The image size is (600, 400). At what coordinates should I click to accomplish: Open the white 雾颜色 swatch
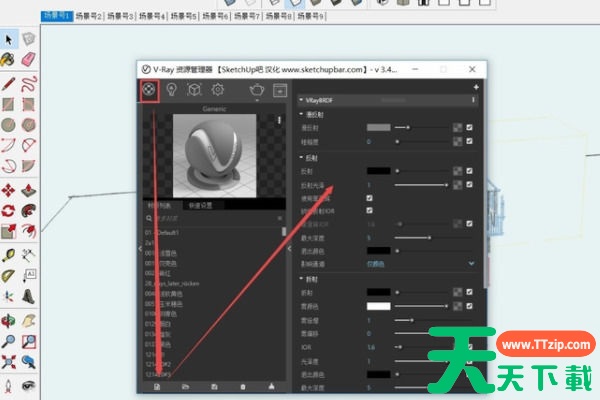click(x=378, y=306)
